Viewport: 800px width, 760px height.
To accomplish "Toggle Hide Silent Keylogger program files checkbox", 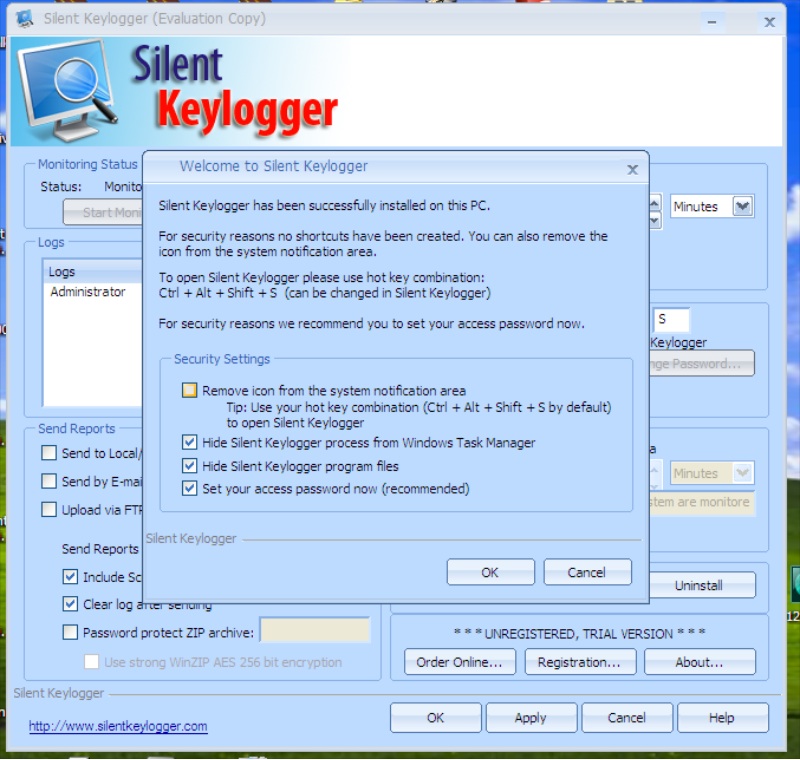I will pos(190,466).
